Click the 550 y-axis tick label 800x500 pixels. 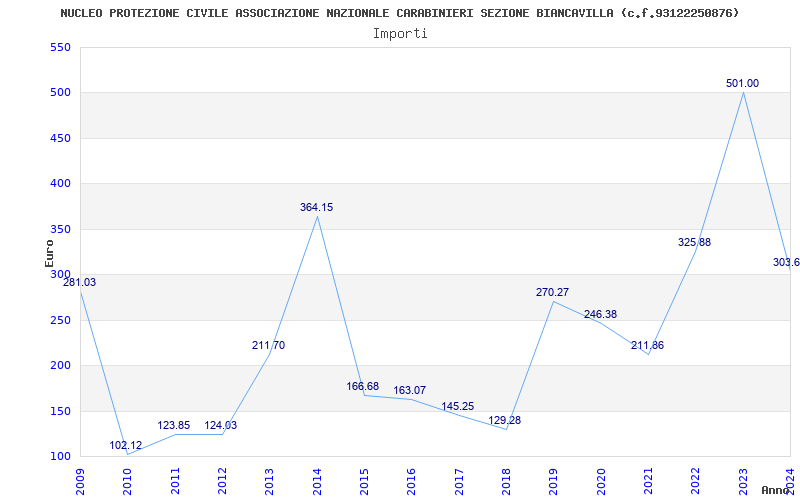(60, 47)
